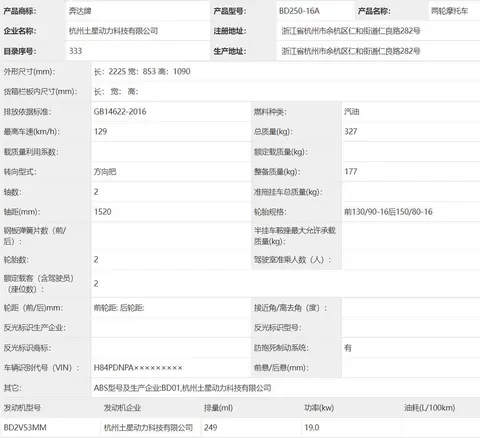The image size is (480, 438).
Task: Select engine model BD2V53MM
Action: coord(25,427)
